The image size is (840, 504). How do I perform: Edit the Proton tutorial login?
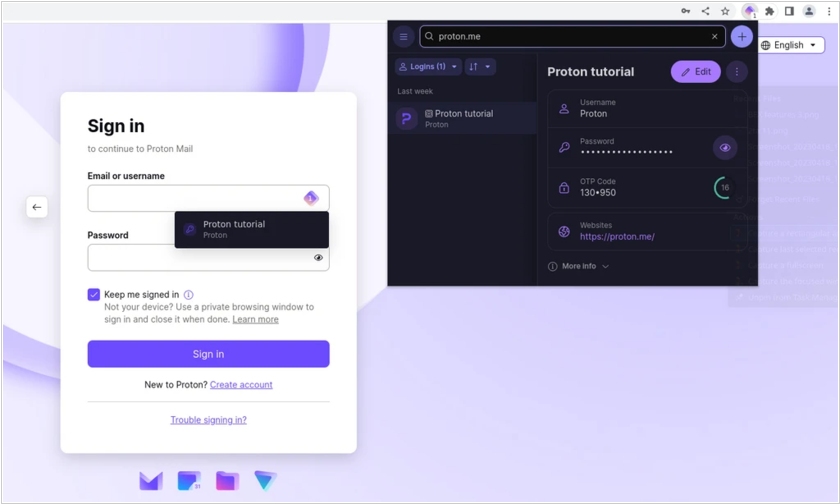[x=695, y=72]
